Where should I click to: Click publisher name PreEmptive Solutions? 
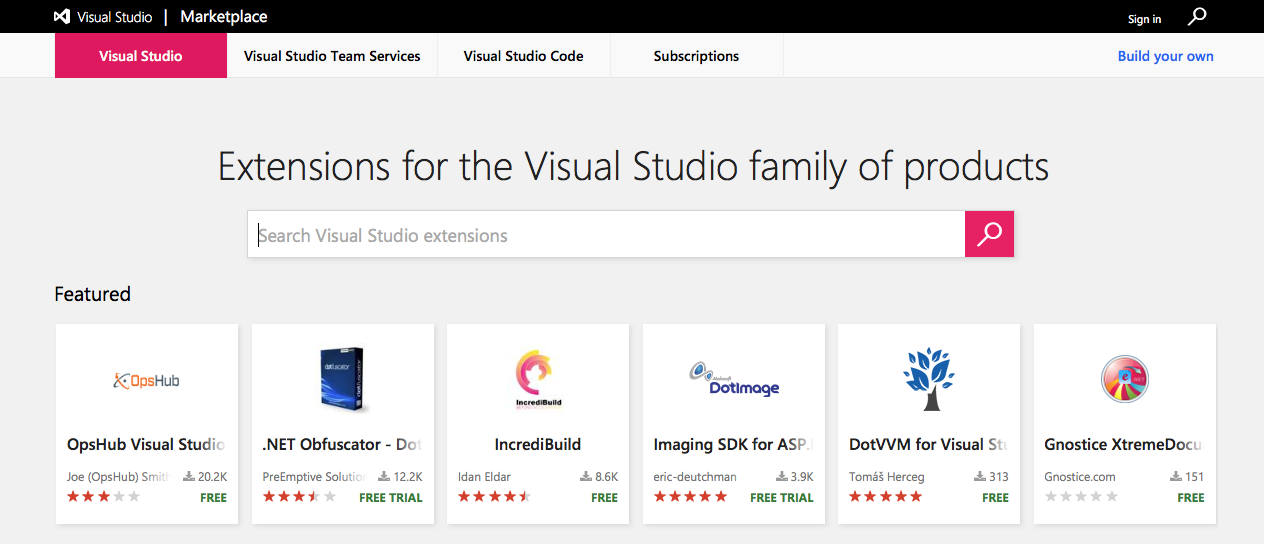(313, 477)
